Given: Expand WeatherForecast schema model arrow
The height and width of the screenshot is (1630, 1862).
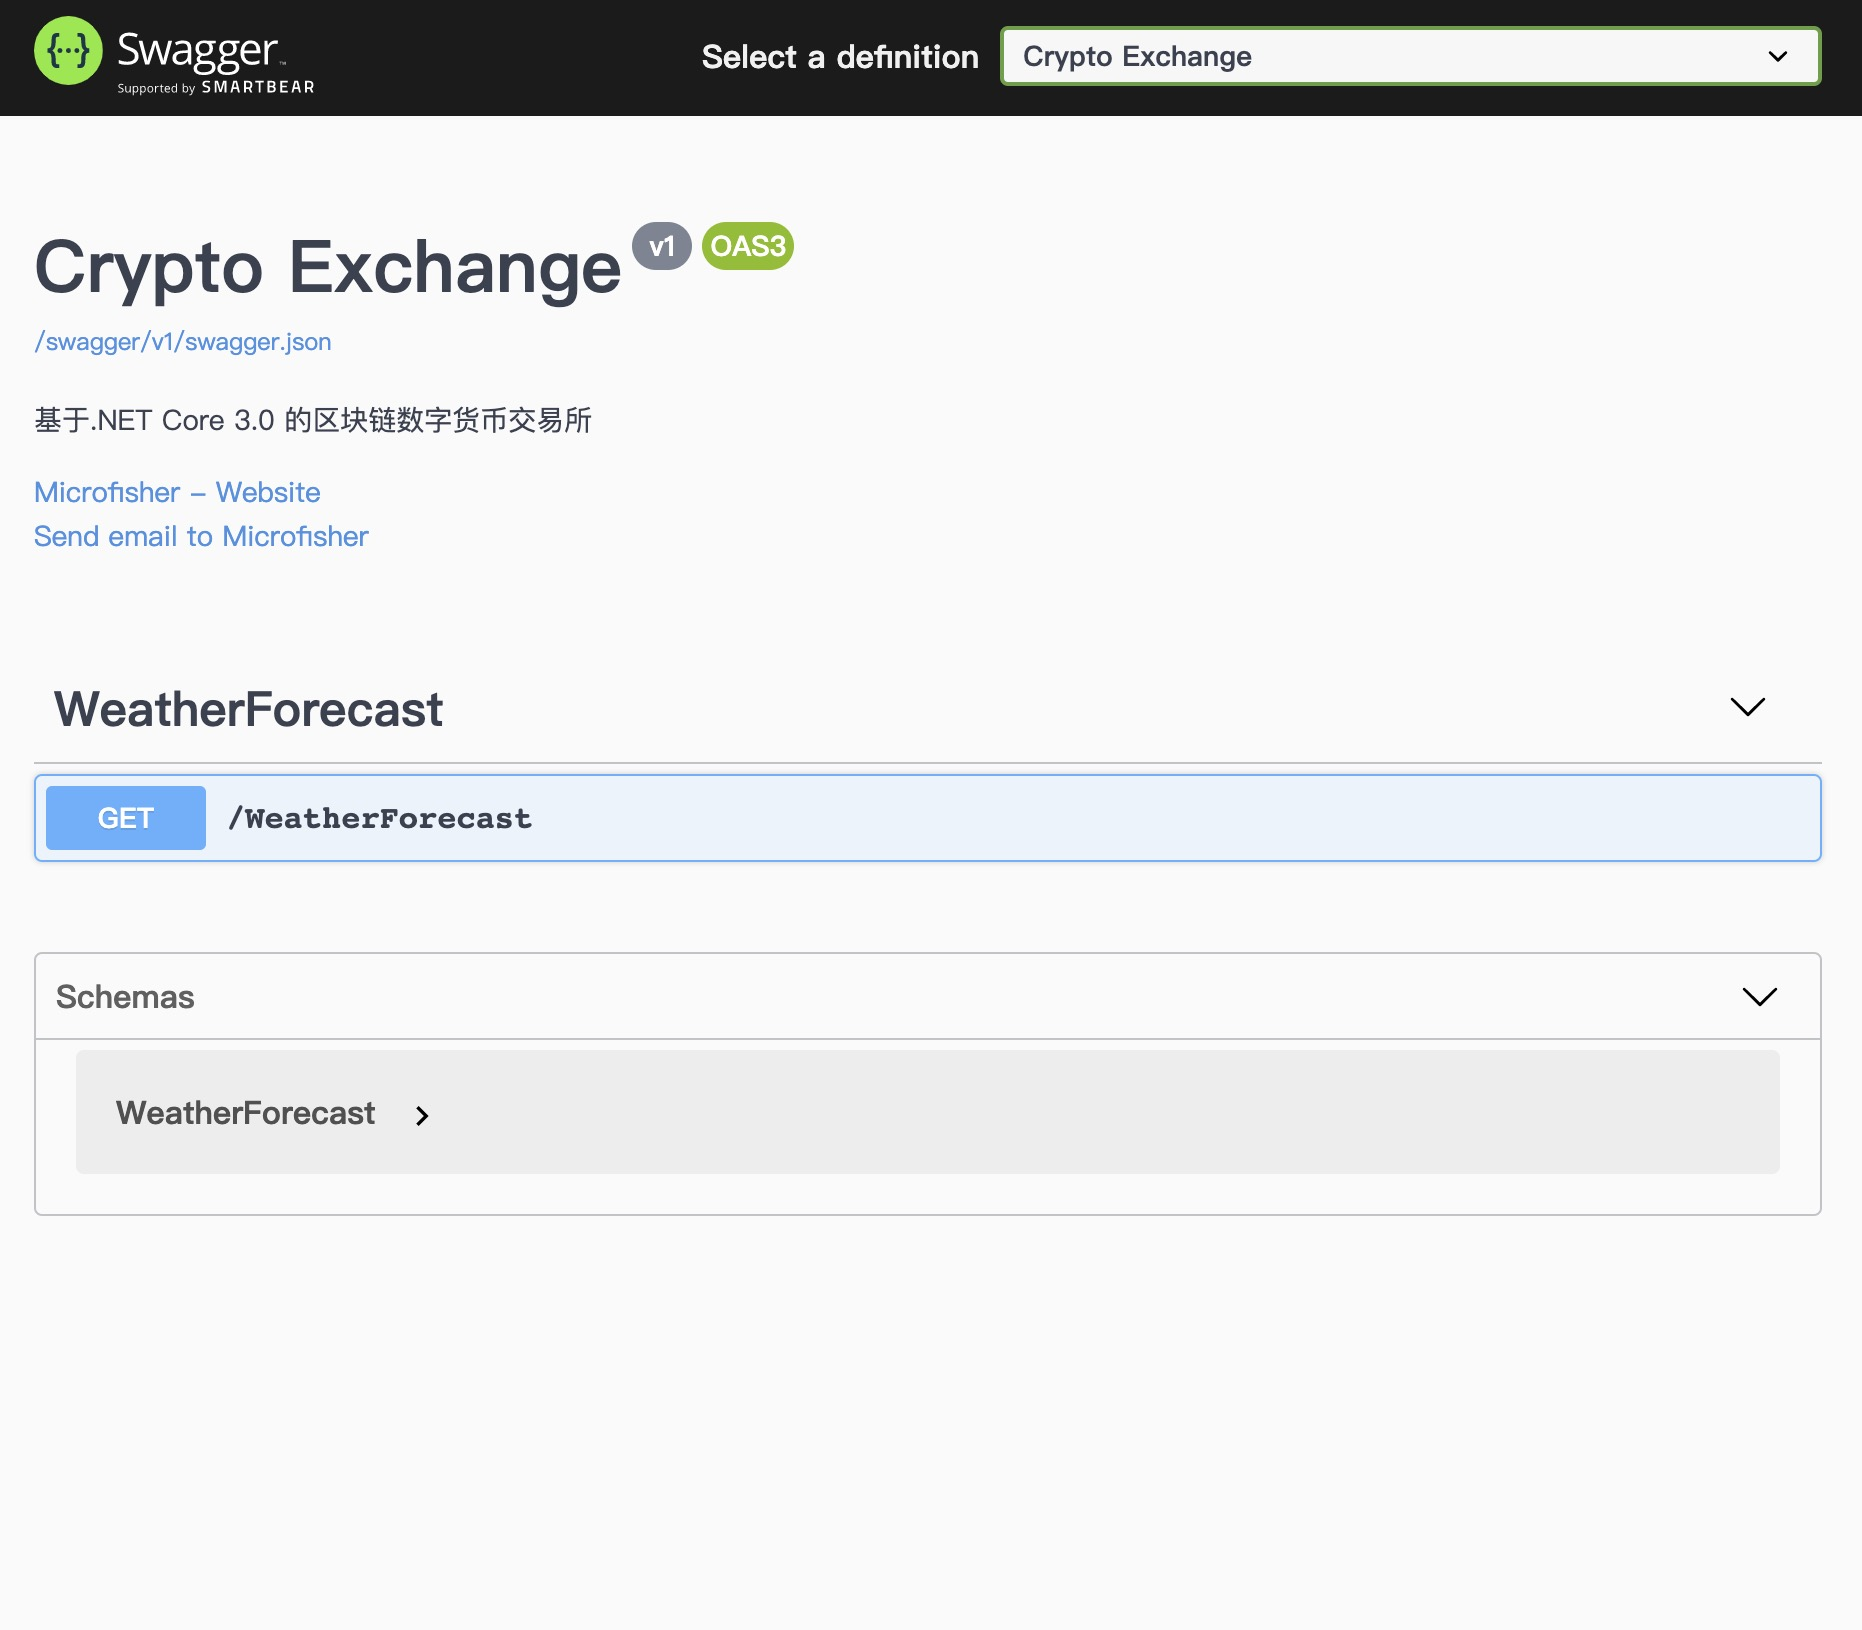Looking at the screenshot, I should click(x=422, y=1115).
